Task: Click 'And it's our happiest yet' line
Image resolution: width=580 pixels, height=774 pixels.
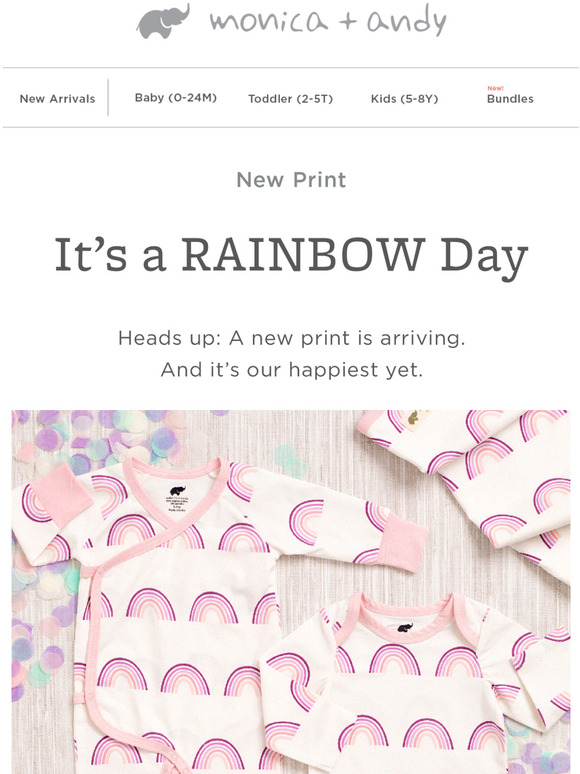Action: [x=291, y=370]
